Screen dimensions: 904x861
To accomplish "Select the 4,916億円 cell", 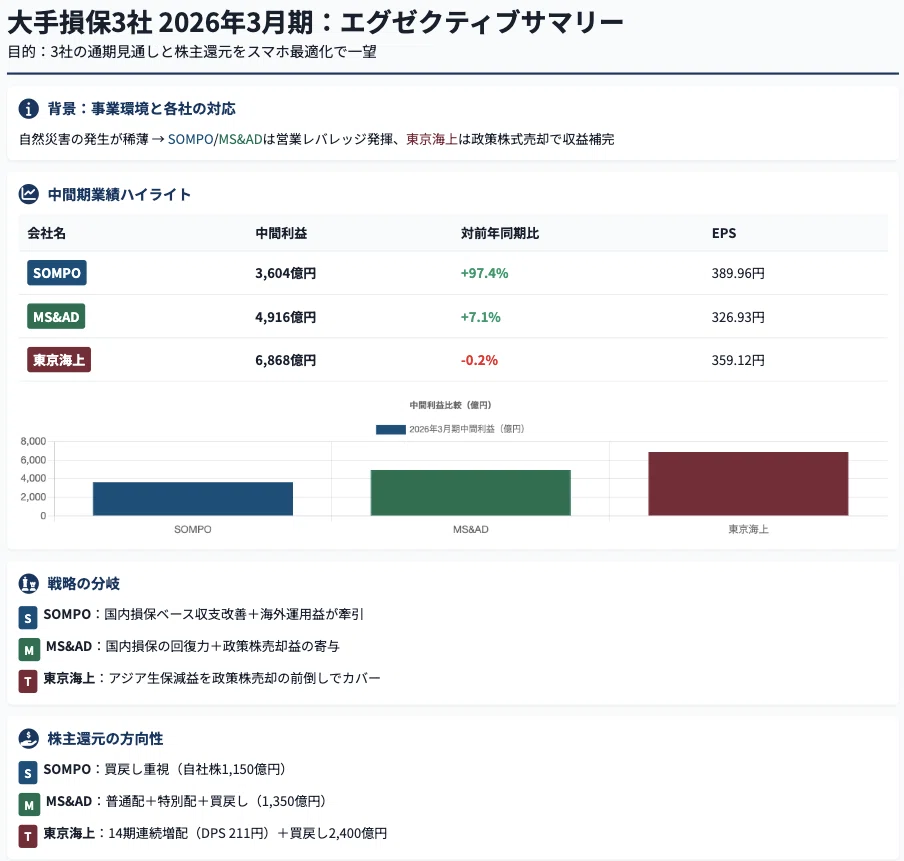I will [285, 317].
